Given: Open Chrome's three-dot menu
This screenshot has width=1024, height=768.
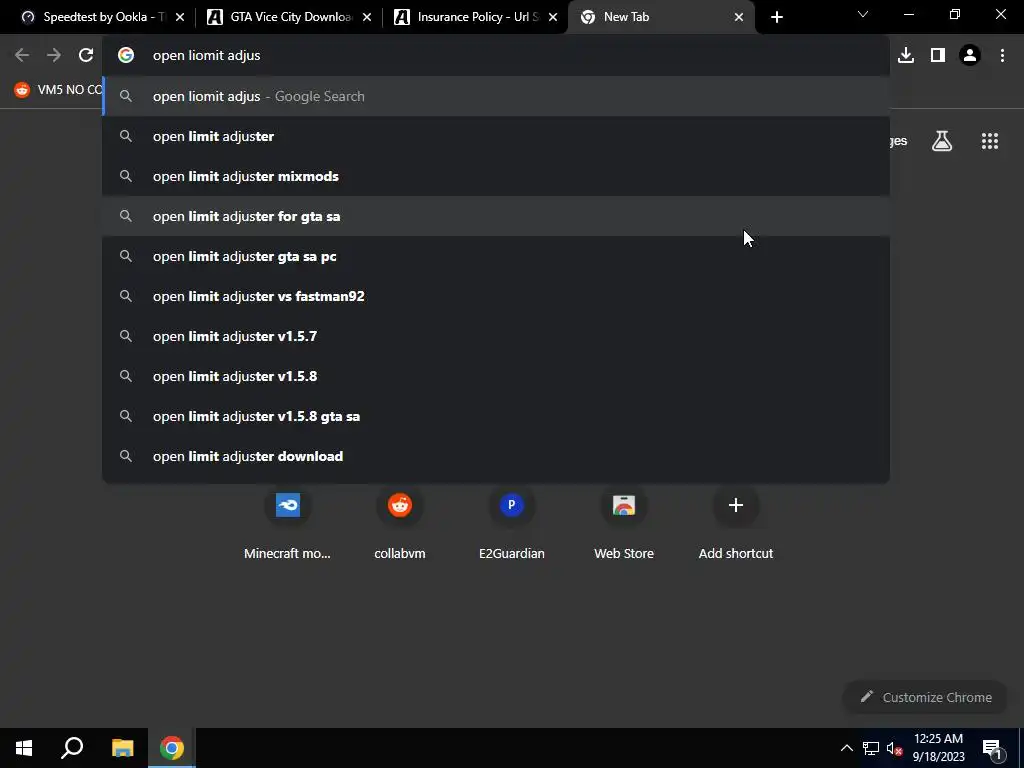Looking at the screenshot, I should 1002,56.
